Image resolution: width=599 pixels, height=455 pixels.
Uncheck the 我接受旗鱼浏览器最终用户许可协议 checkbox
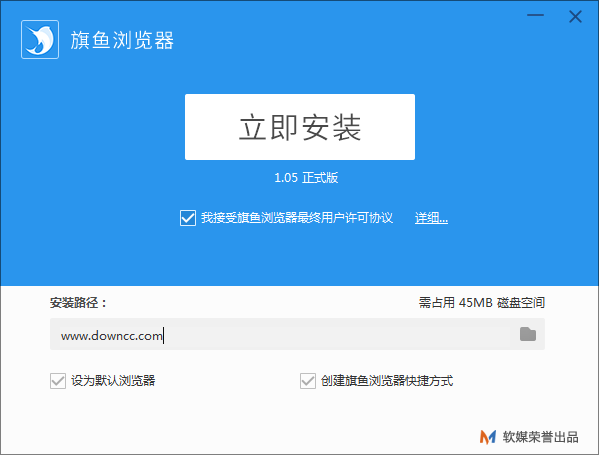188,218
